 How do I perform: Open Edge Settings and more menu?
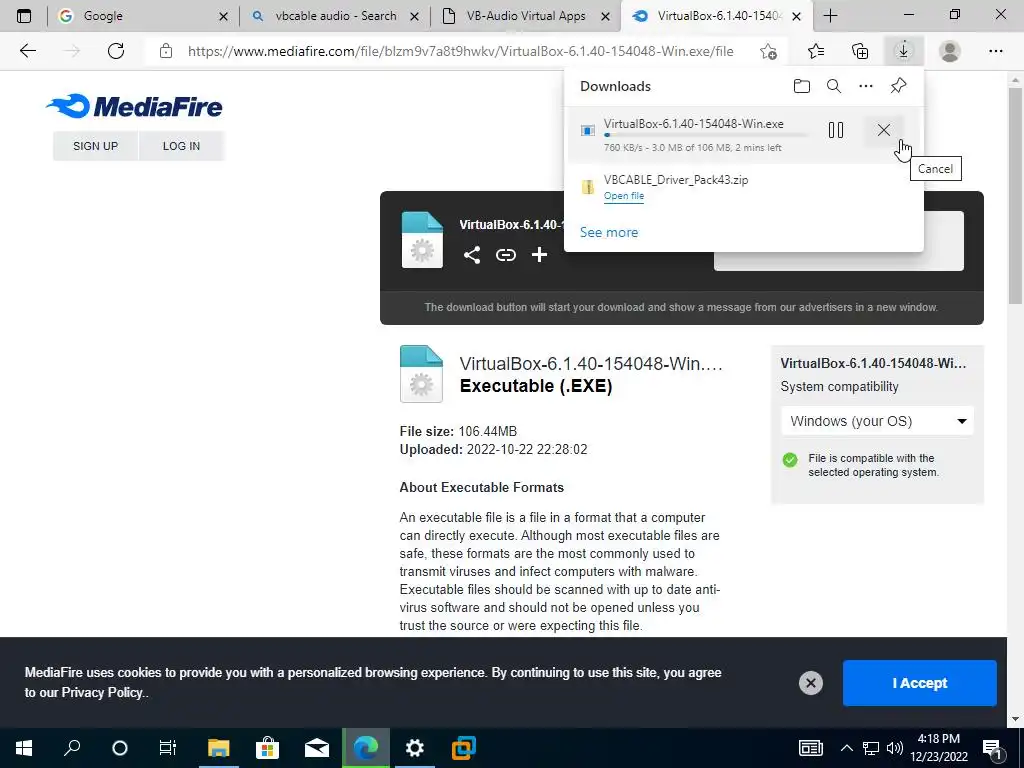pos(995,51)
